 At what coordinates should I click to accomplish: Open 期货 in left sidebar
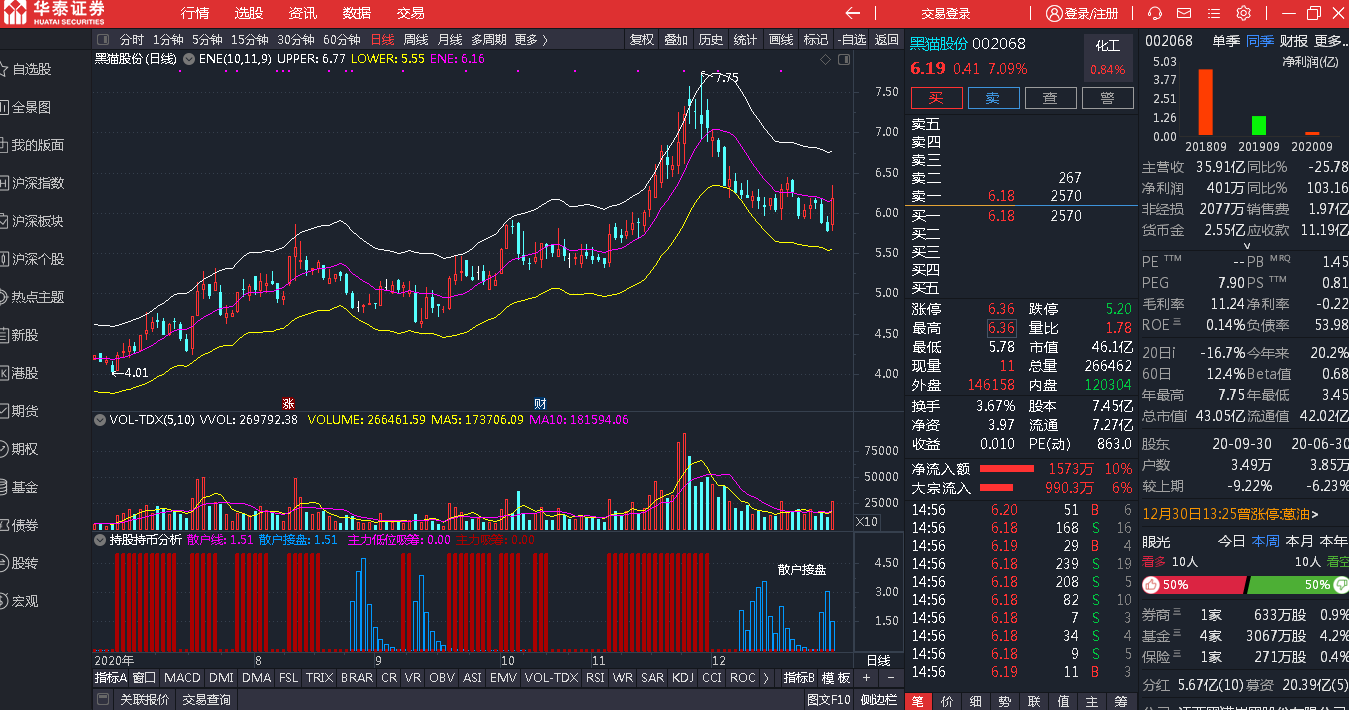pyautogui.click(x=25, y=411)
